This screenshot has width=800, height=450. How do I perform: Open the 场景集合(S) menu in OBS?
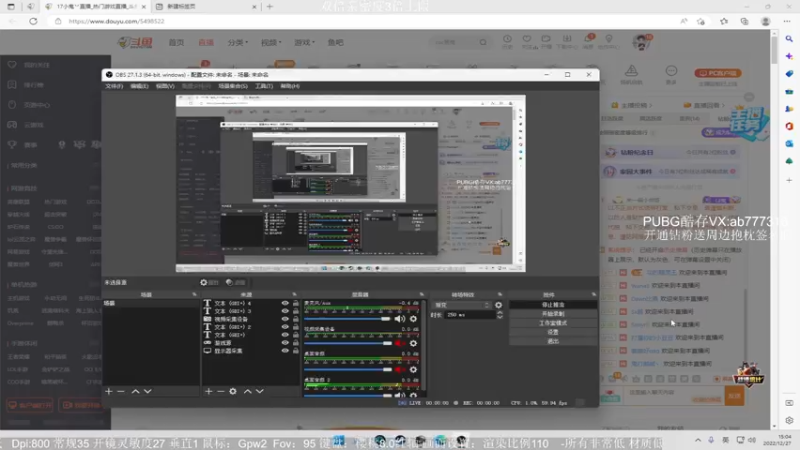(233, 86)
